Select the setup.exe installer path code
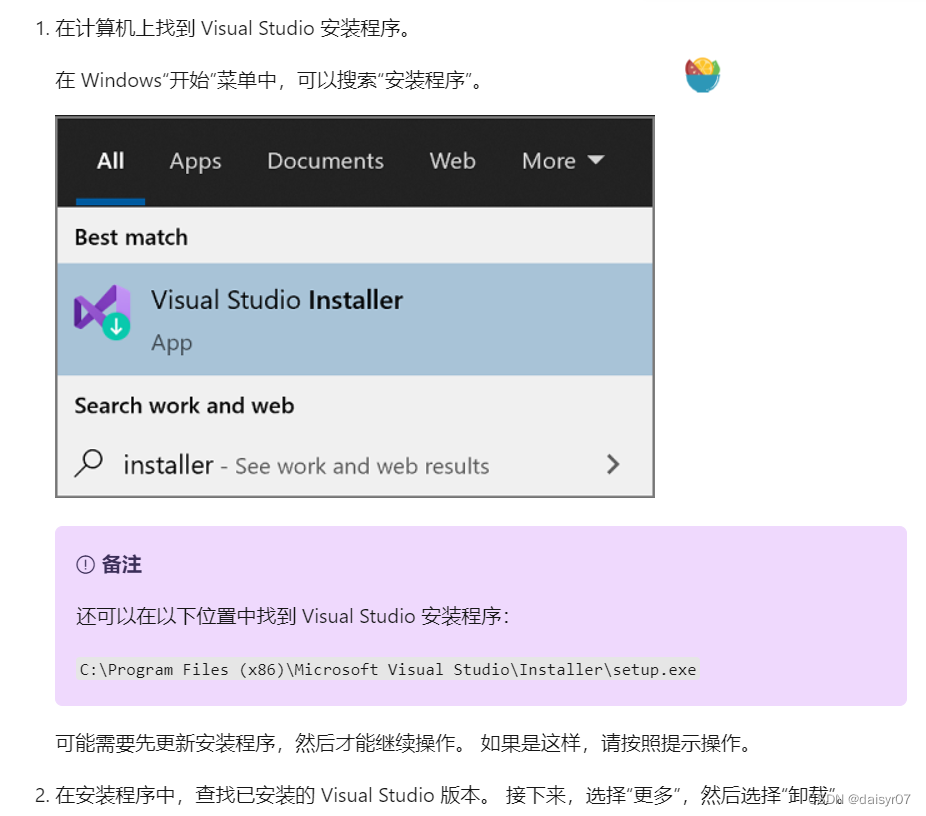926x816 pixels. click(388, 670)
